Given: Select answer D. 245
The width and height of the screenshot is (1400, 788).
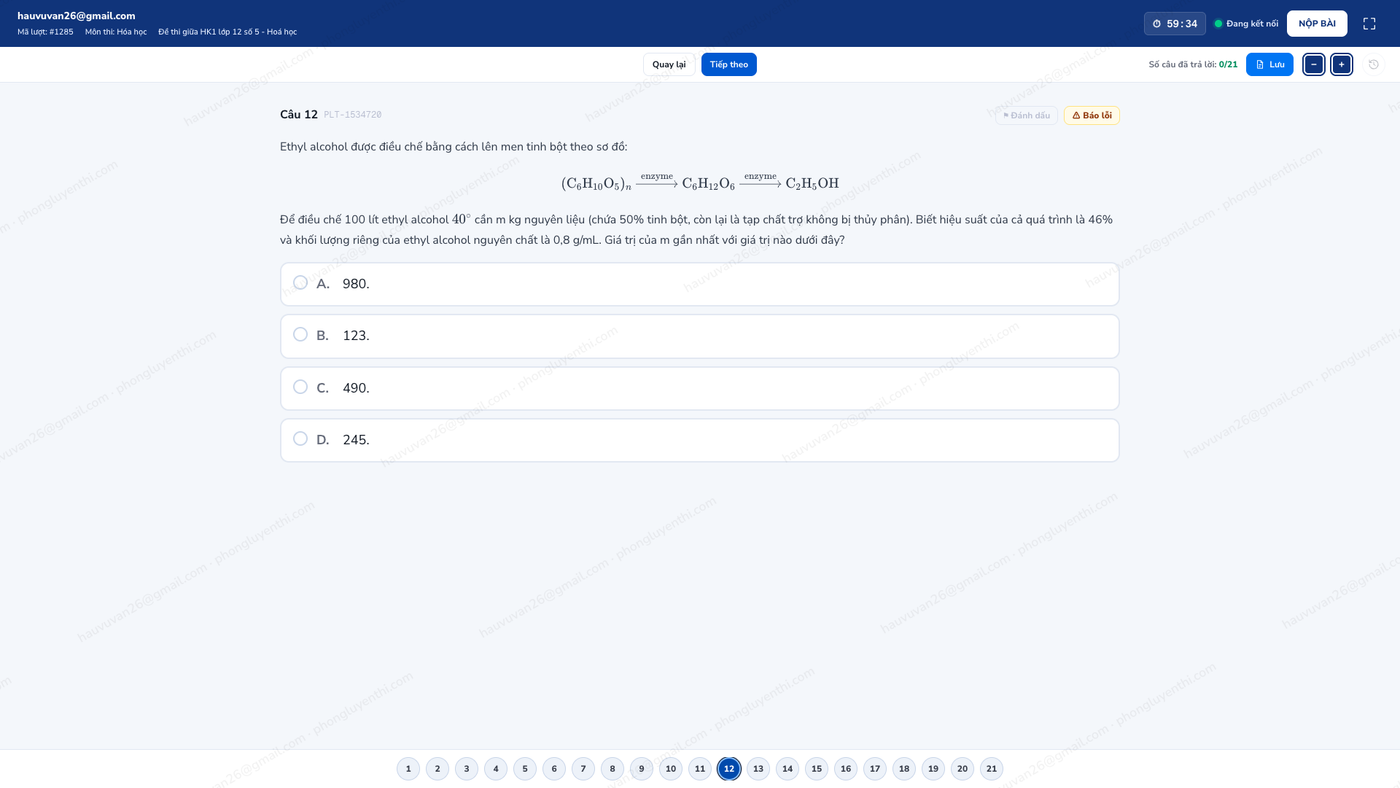Looking at the screenshot, I should tap(700, 440).
